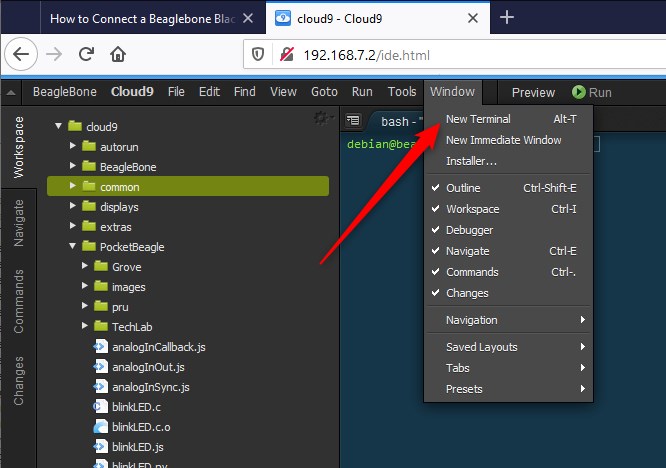Click the browser reload icon
Screen dimensions: 666x468
click(x=87, y=54)
